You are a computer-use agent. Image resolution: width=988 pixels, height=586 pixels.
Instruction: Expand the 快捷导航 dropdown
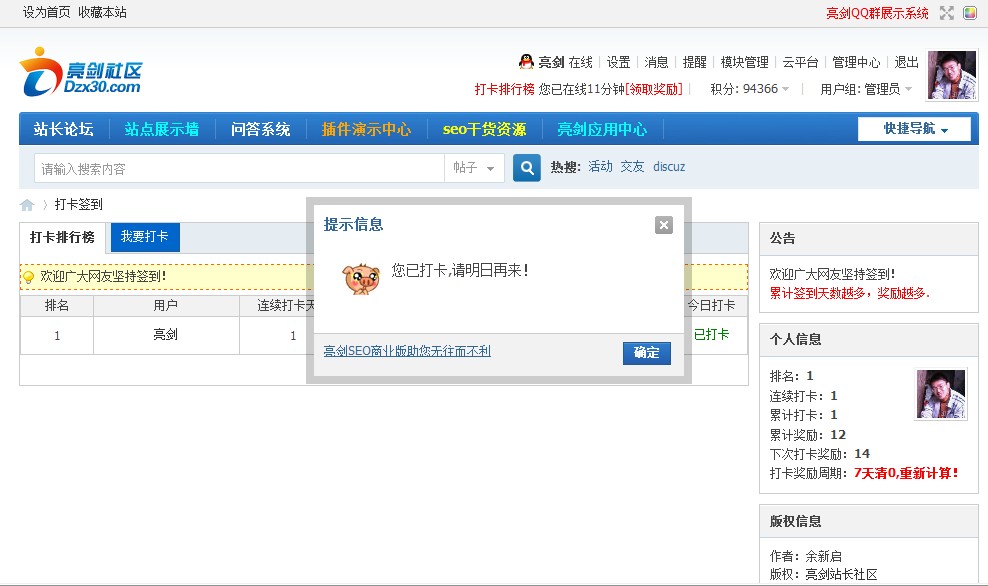tap(915, 129)
